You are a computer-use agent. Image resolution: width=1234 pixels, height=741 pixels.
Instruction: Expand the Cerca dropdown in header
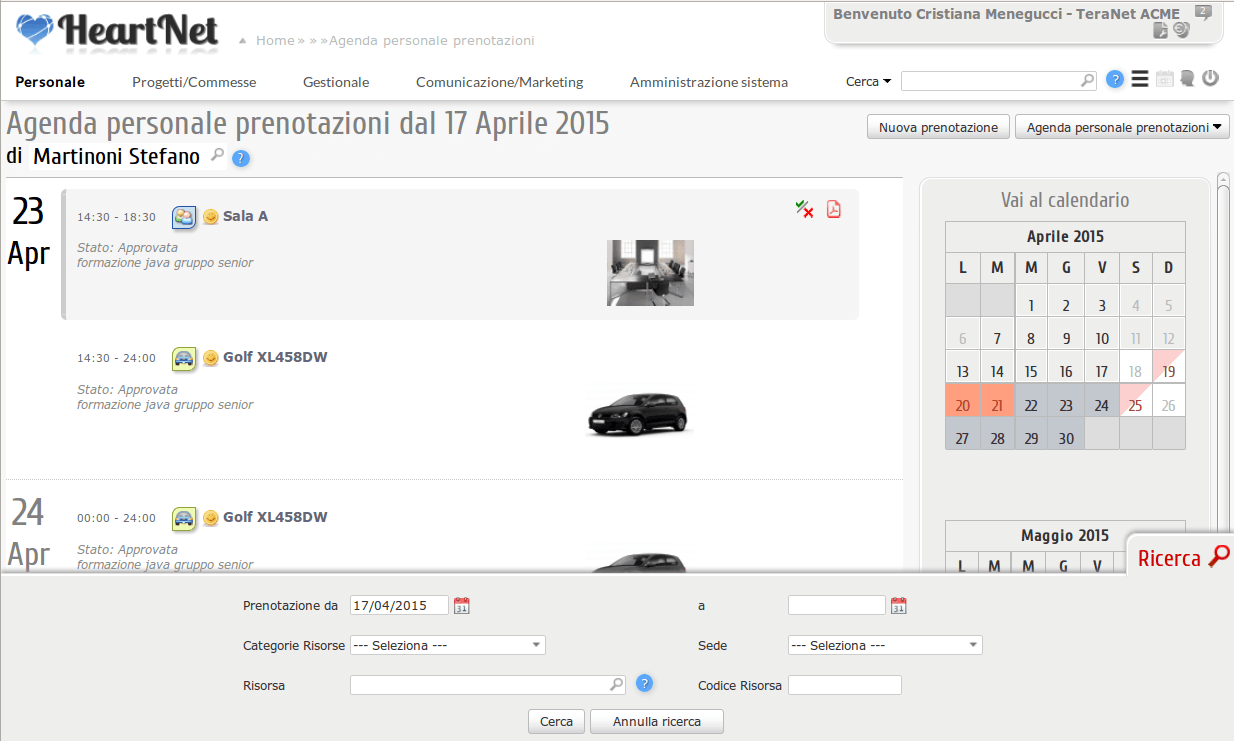868,82
